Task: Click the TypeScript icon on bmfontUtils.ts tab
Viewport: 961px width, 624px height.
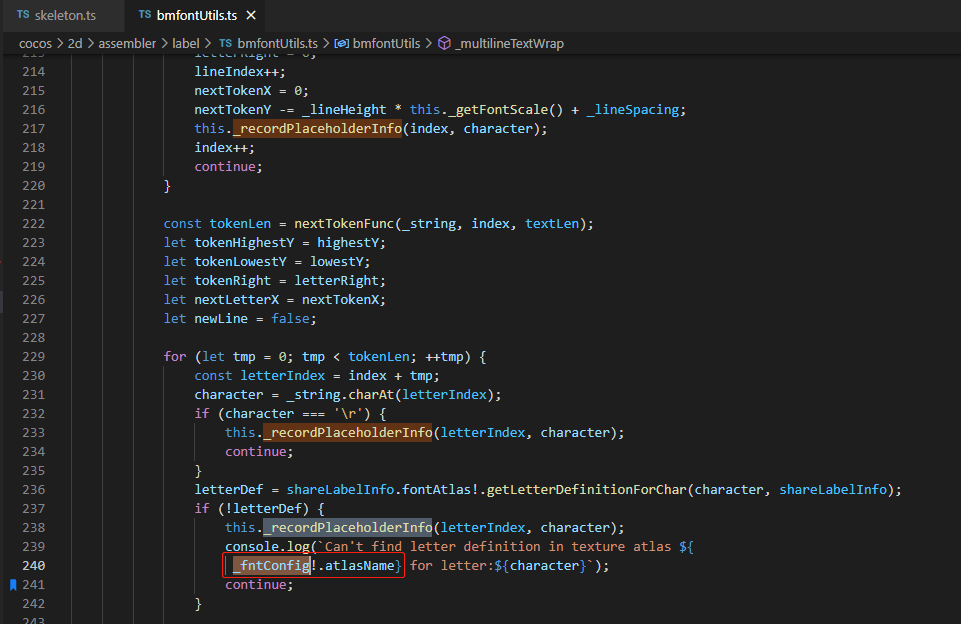Action: point(145,15)
